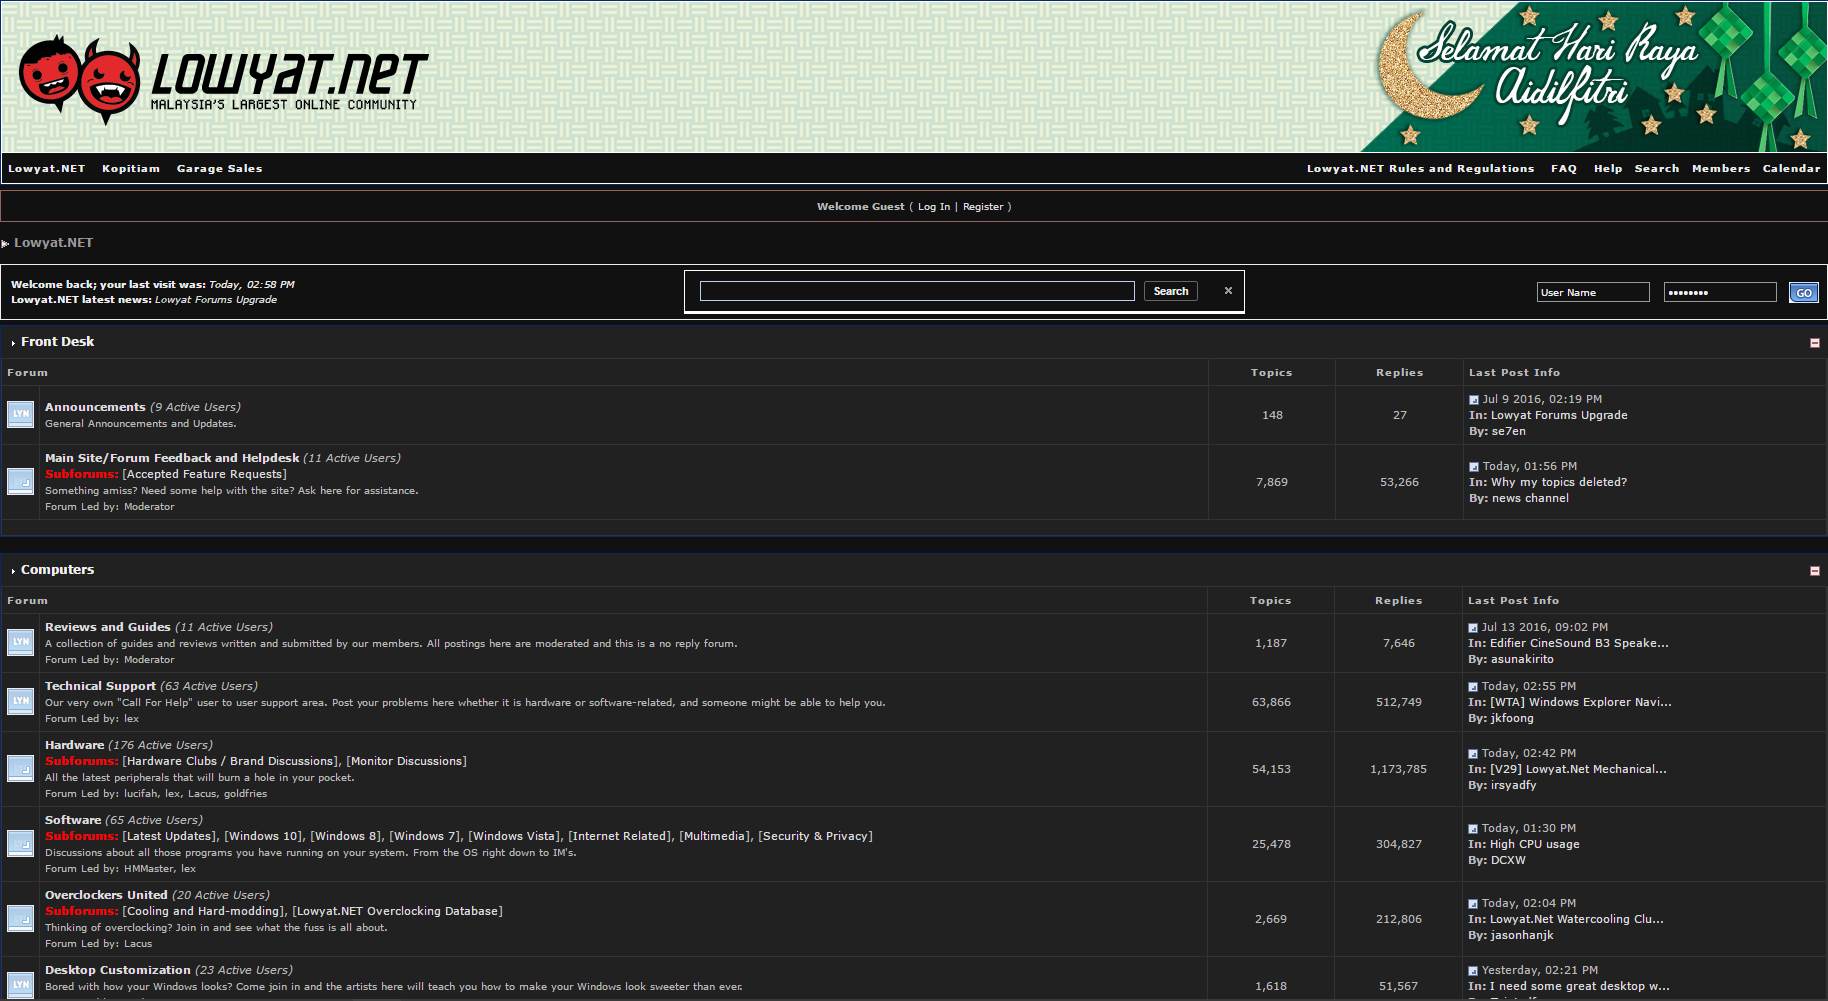Open the Lowyat Forums Upgrade news link

(216, 300)
